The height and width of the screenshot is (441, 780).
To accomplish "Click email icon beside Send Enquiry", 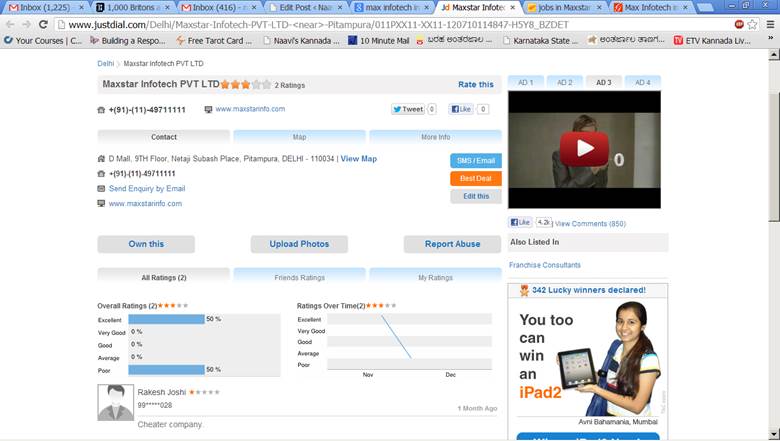I will click(101, 189).
